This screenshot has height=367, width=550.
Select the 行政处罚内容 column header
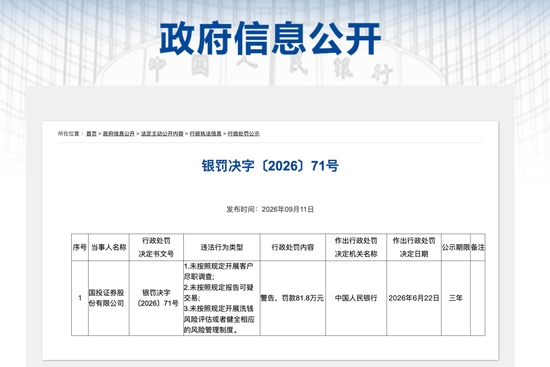293,247
